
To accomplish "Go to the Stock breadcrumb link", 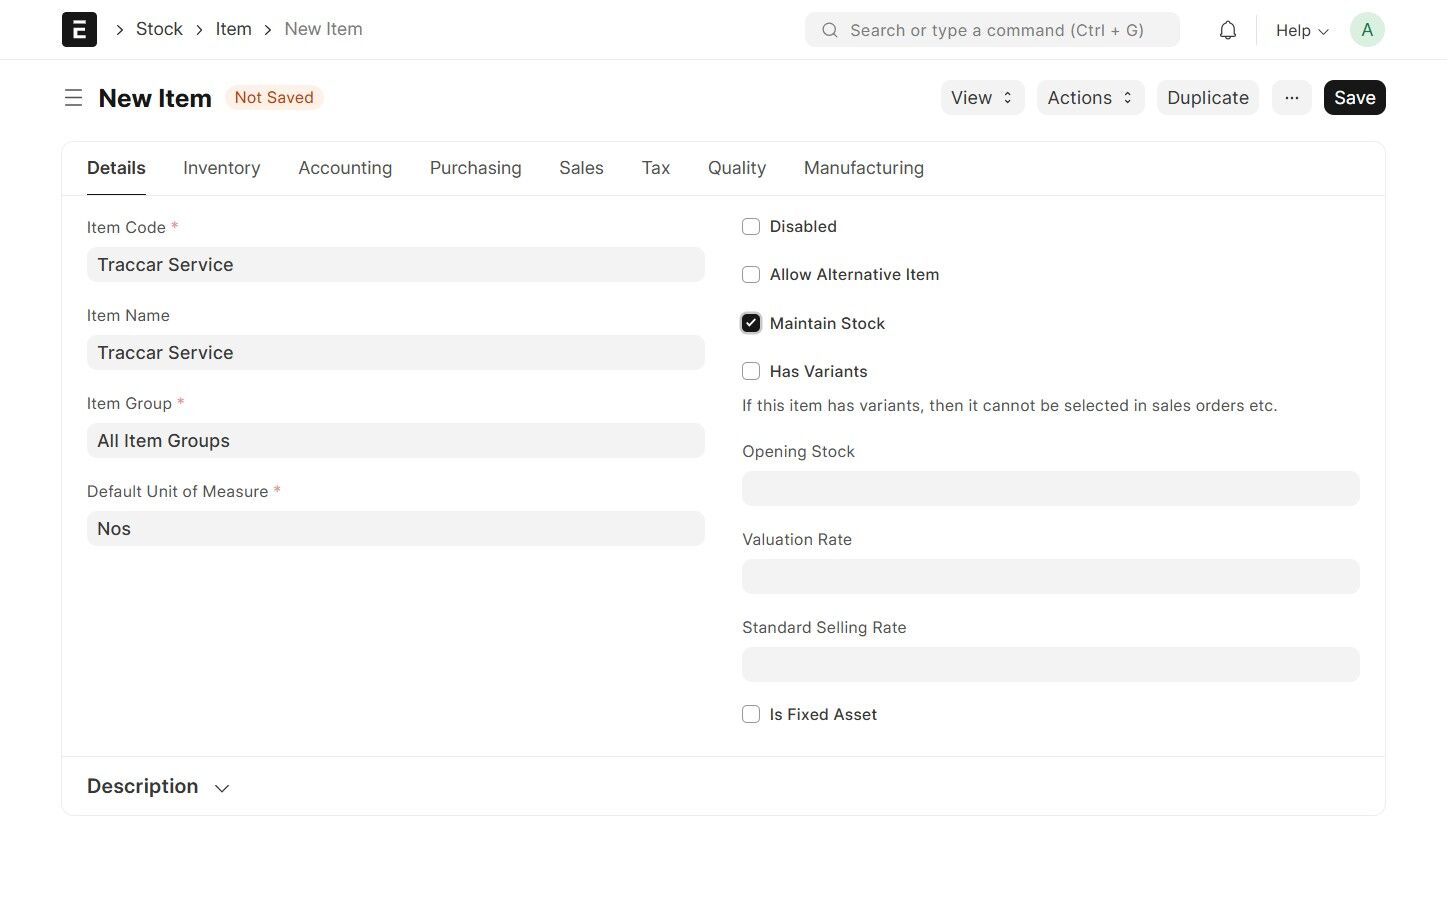I will pyautogui.click(x=159, y=29).
